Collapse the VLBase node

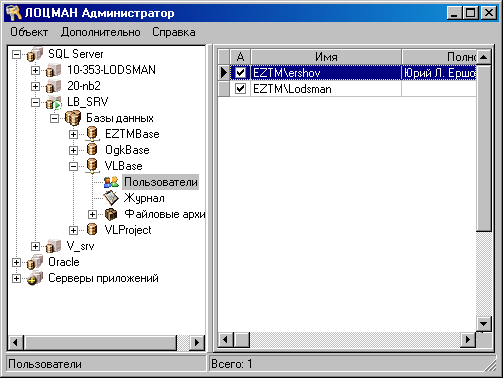click(x=73, y=166)
